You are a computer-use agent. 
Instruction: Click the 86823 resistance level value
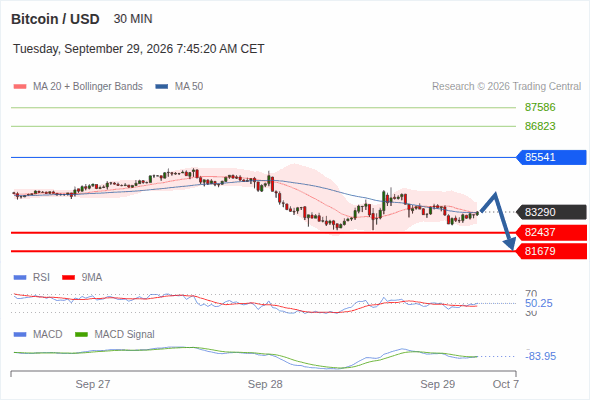540,126
